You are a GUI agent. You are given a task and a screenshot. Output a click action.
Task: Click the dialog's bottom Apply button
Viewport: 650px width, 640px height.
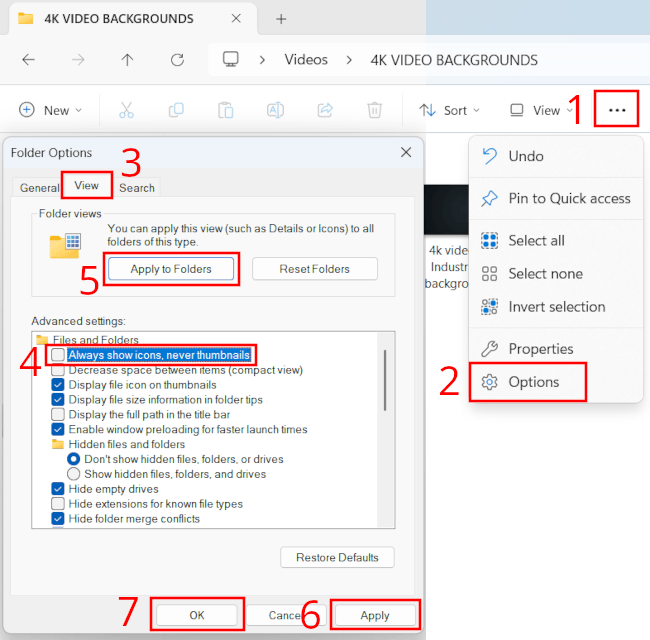375,616
